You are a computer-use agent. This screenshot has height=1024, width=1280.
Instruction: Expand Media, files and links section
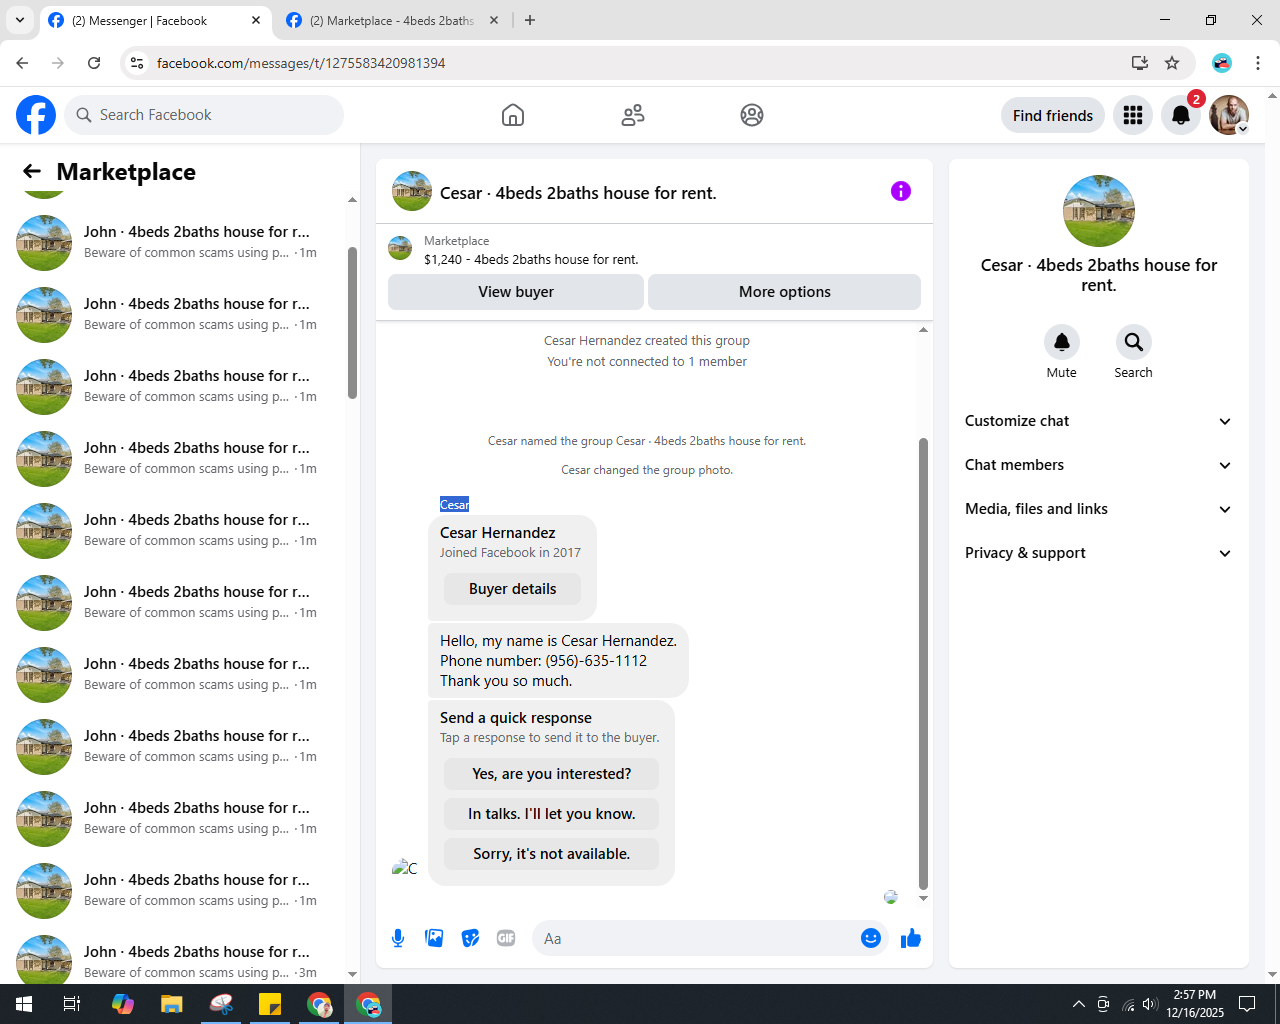(x=1098, y=509)
